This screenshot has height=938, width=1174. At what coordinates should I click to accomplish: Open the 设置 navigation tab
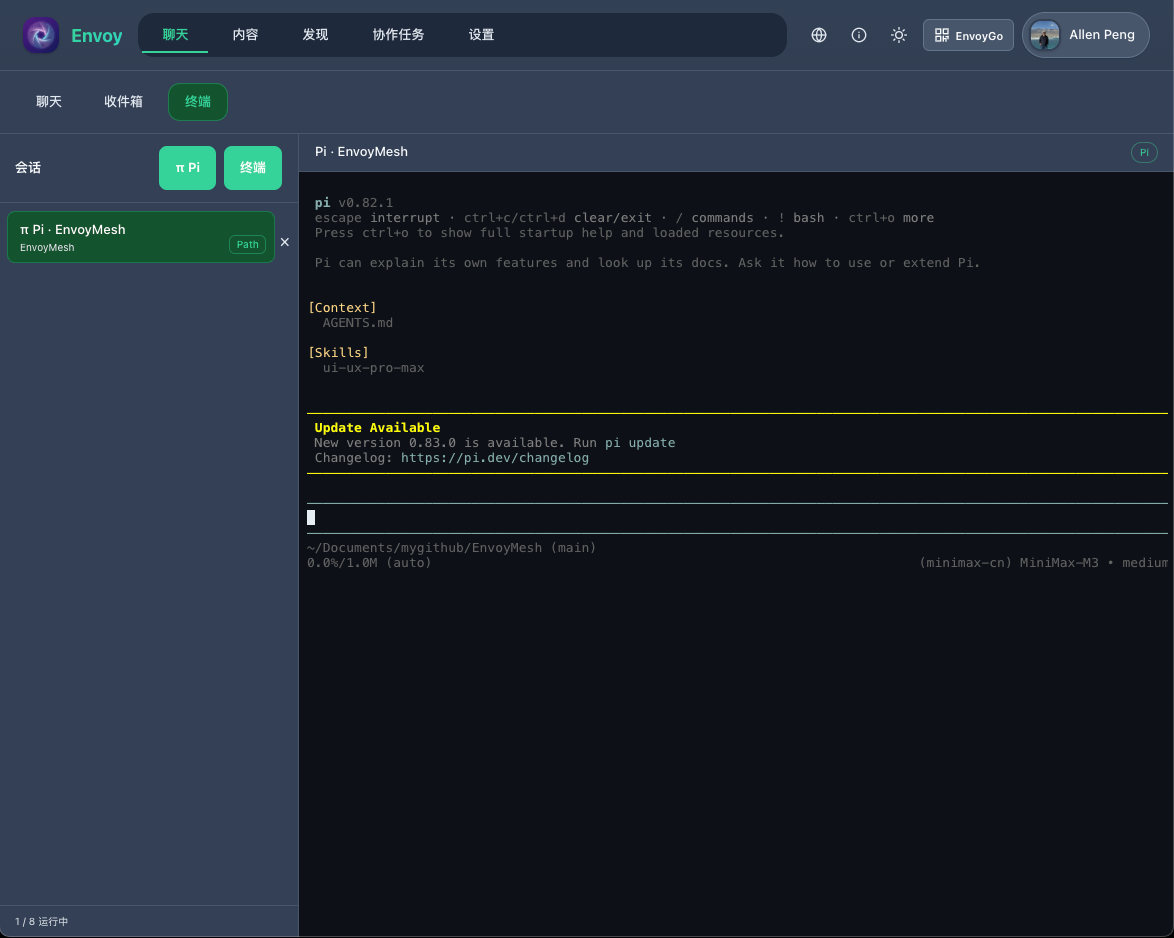(x=481, y=35)
